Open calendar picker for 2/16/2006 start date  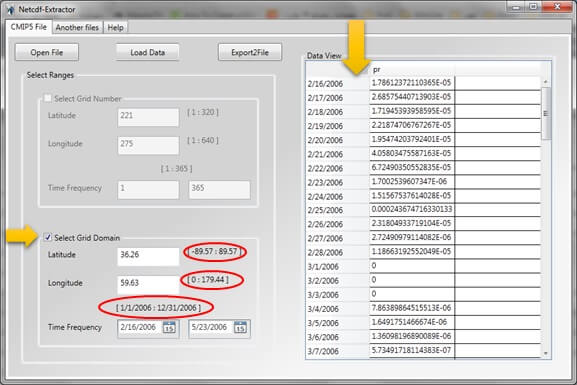coord(169,327)
